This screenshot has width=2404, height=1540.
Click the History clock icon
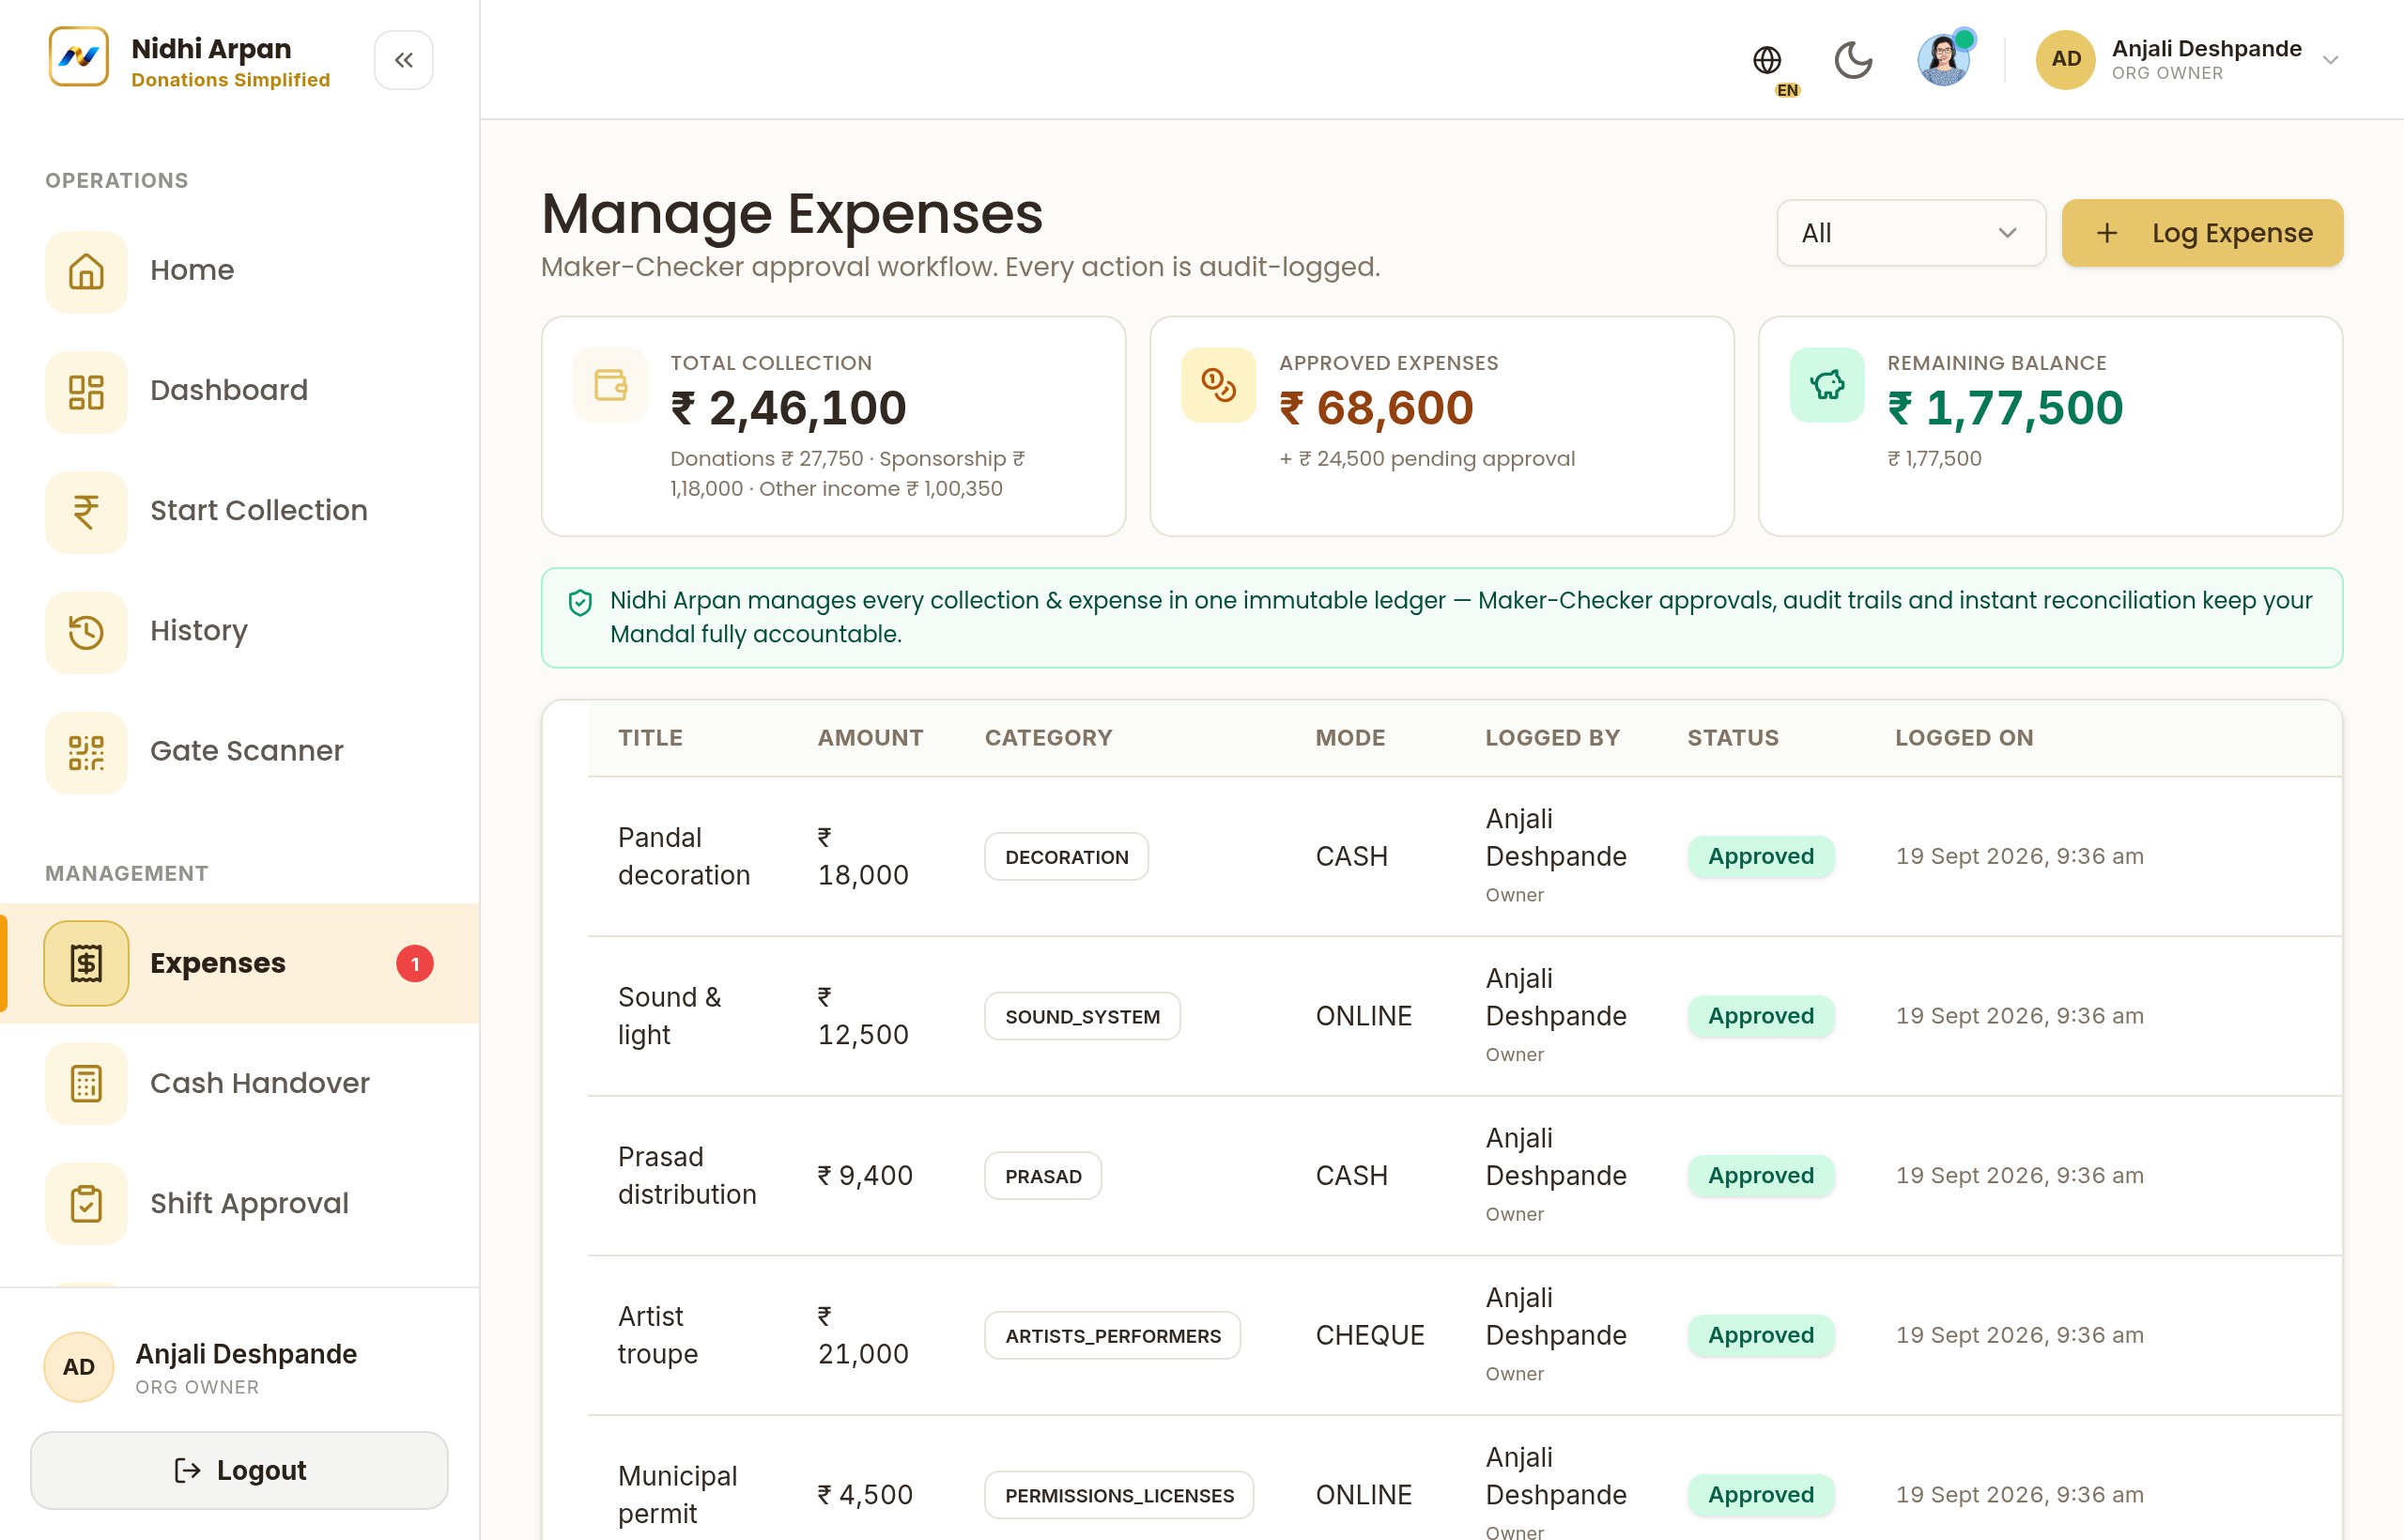tap(86, 631)
